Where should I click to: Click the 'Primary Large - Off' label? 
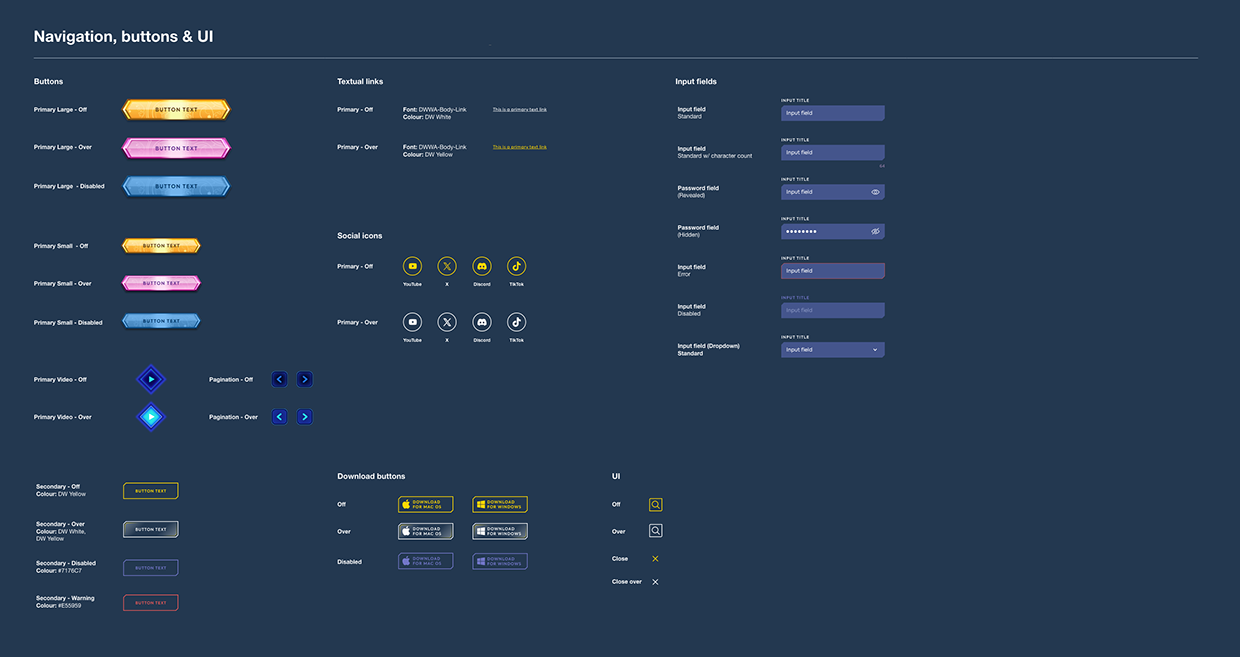(x=60, y=109)
